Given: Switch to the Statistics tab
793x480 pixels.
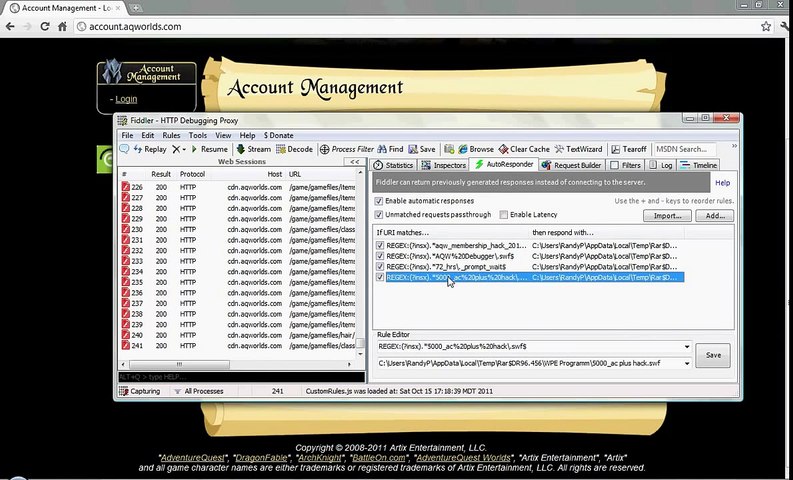Looking at the screenshot, I should (393, 165).
